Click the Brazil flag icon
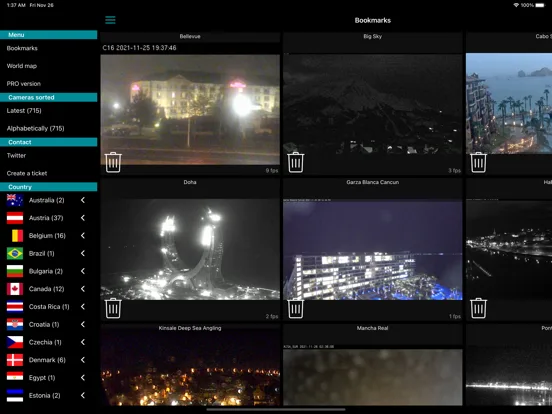The width and height of the screenshot is (552, 414). pyautogui.click(x=15, y=253)
